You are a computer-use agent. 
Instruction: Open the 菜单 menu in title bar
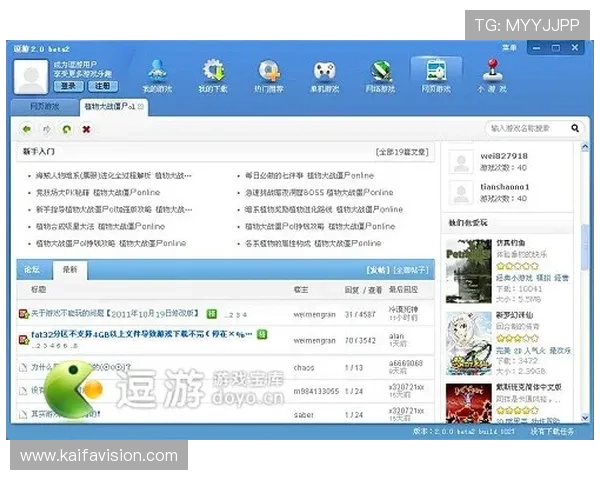(x=509, y=48)
